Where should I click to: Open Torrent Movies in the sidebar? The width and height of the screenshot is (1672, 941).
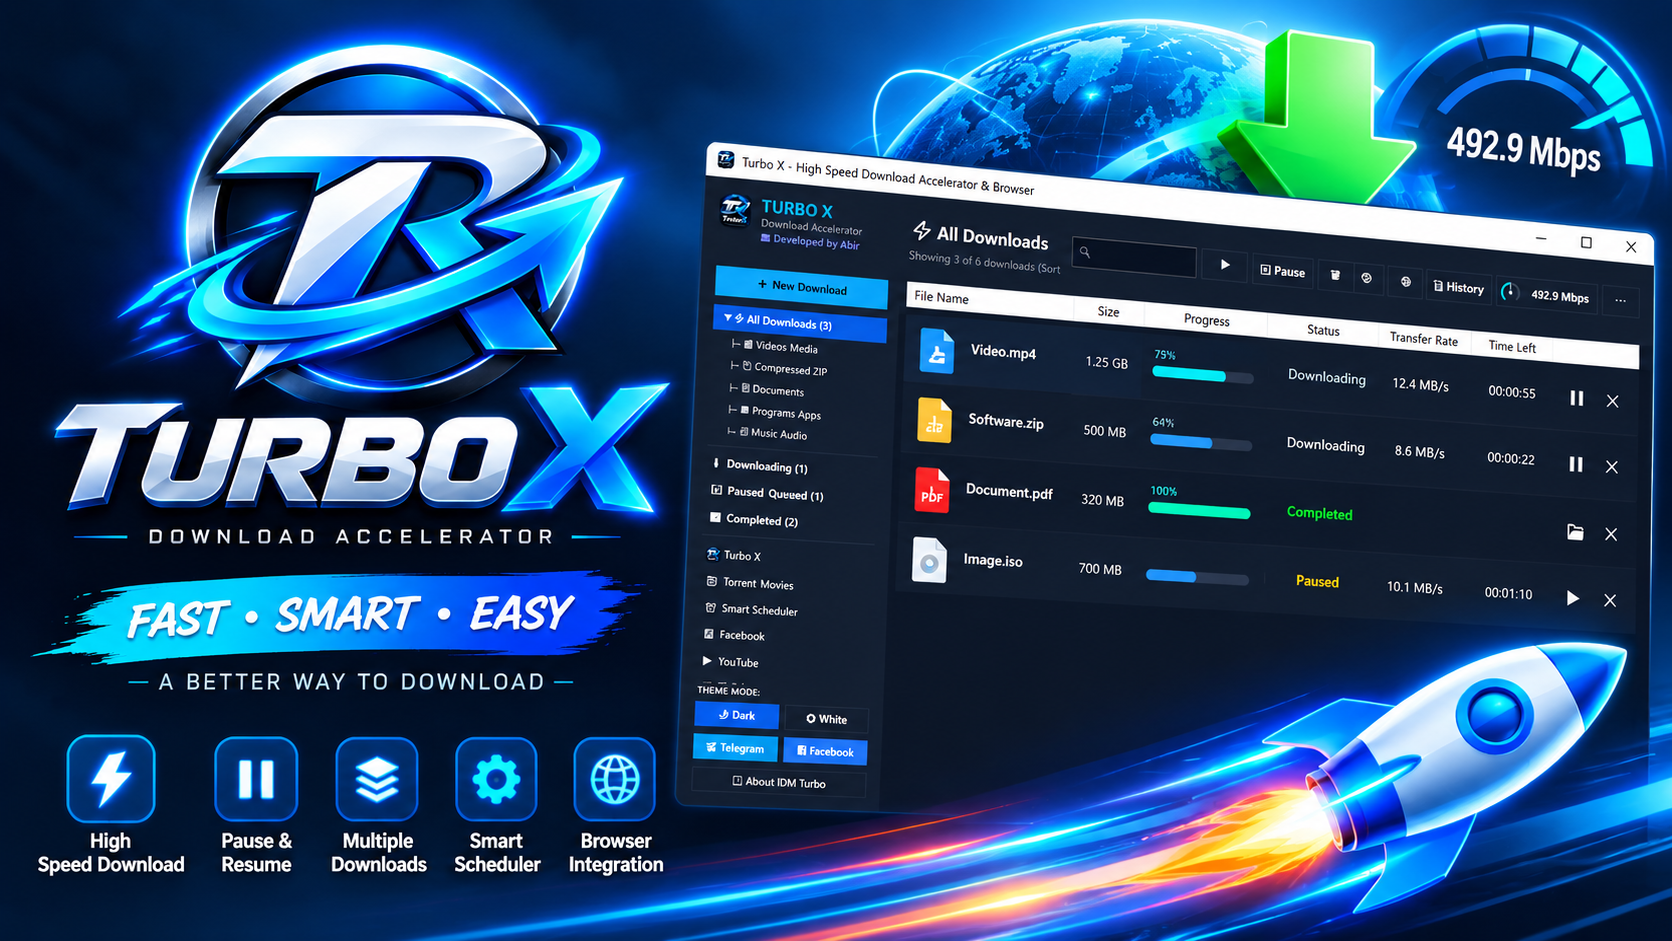pos(750,583)
